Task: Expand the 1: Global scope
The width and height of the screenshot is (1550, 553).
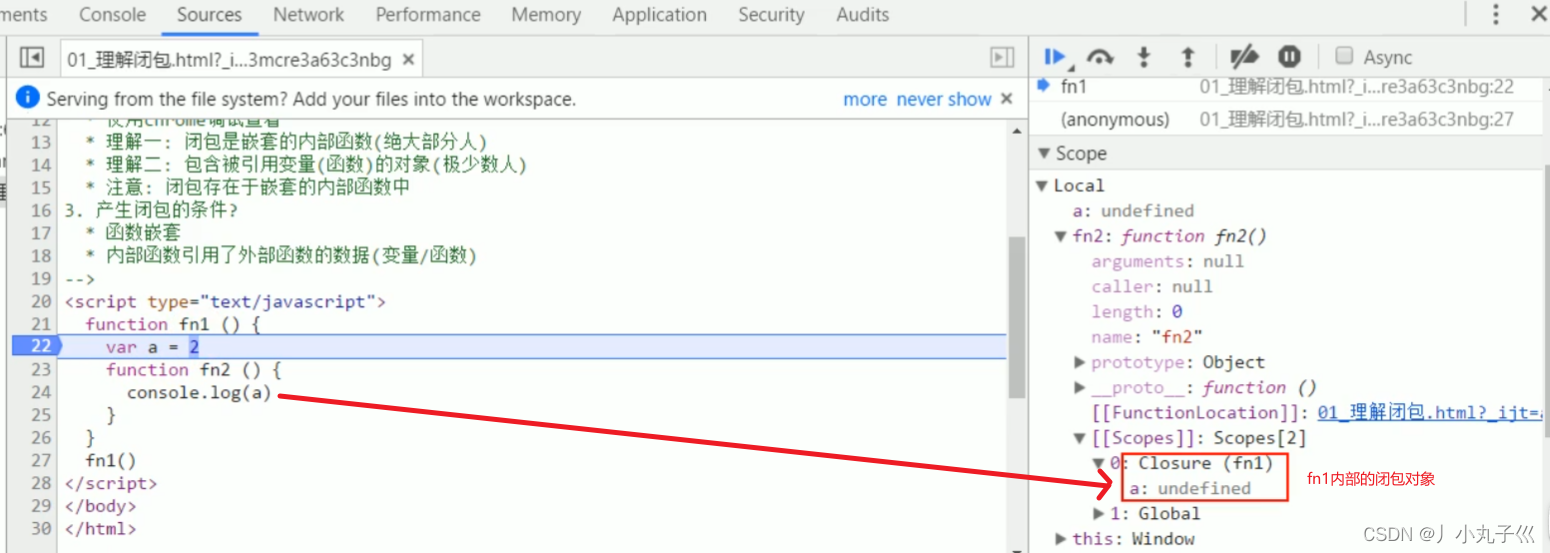Action: 1099,513
